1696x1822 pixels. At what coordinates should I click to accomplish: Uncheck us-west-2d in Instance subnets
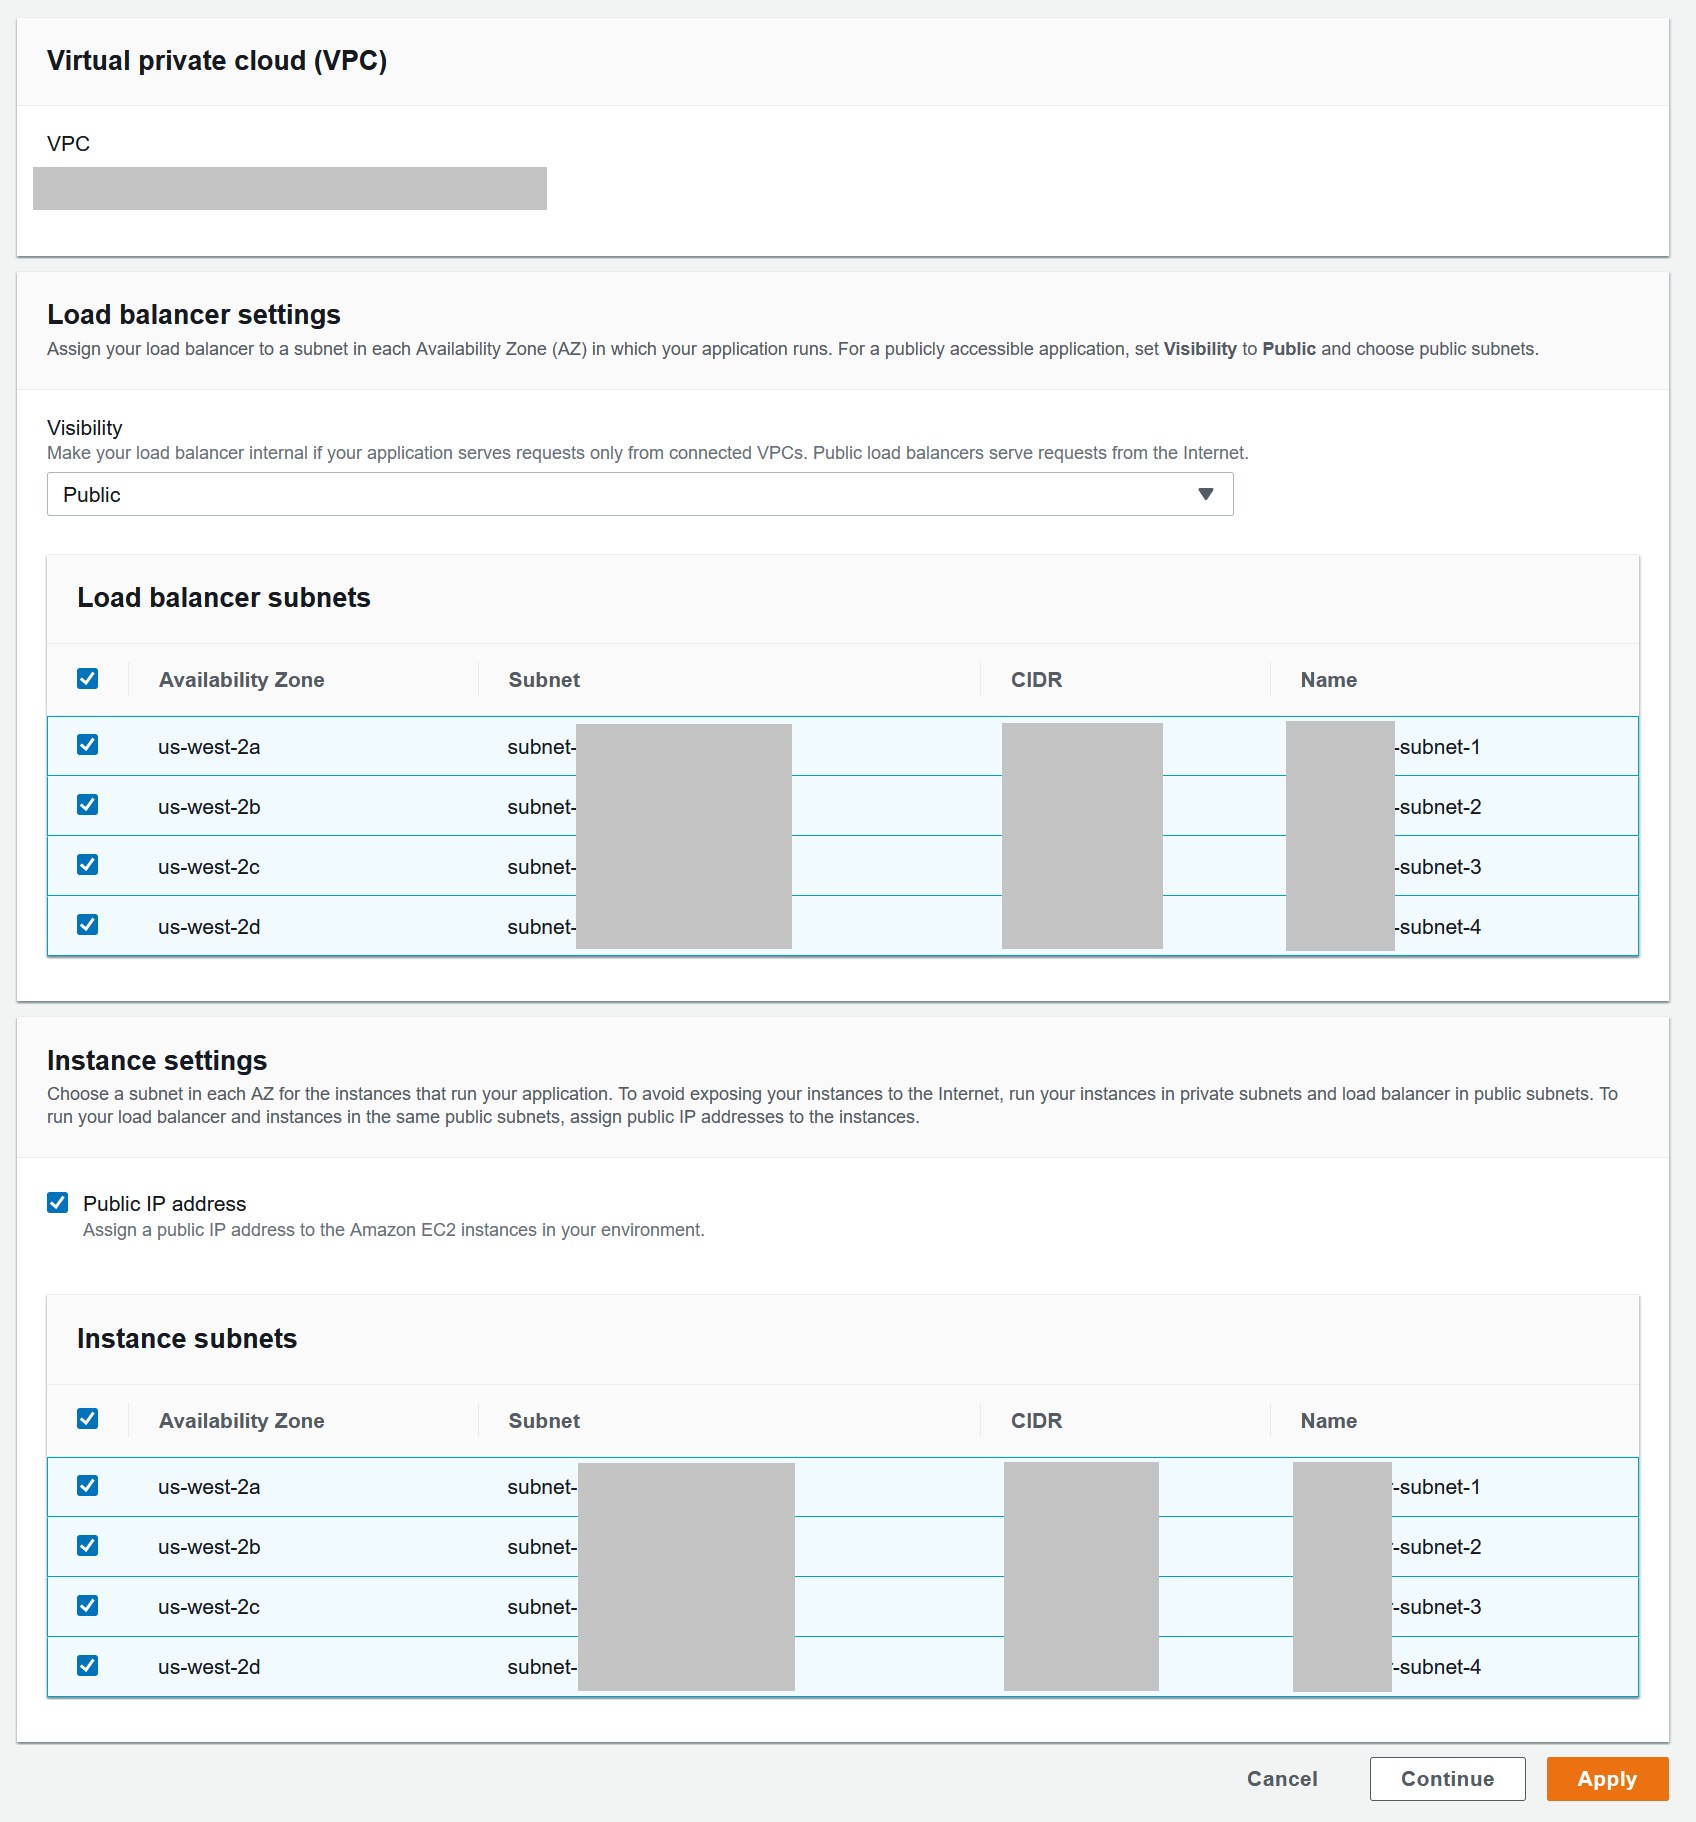88,1666
